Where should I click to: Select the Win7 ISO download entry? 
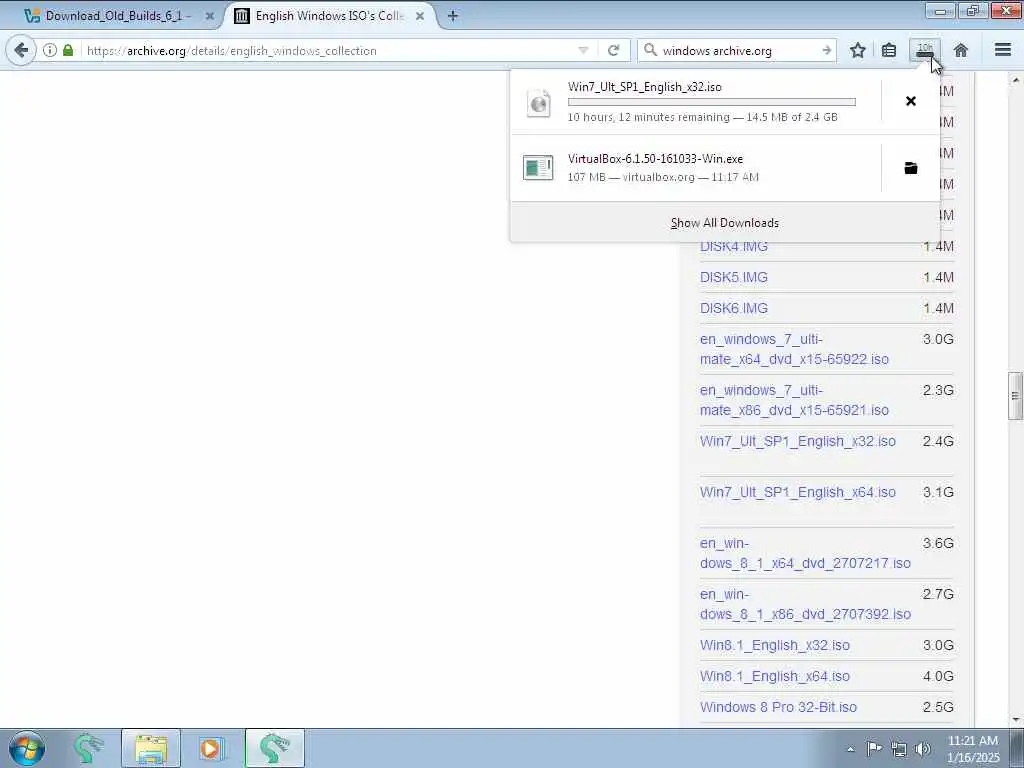pyautogui.click(x=696, y=102)
